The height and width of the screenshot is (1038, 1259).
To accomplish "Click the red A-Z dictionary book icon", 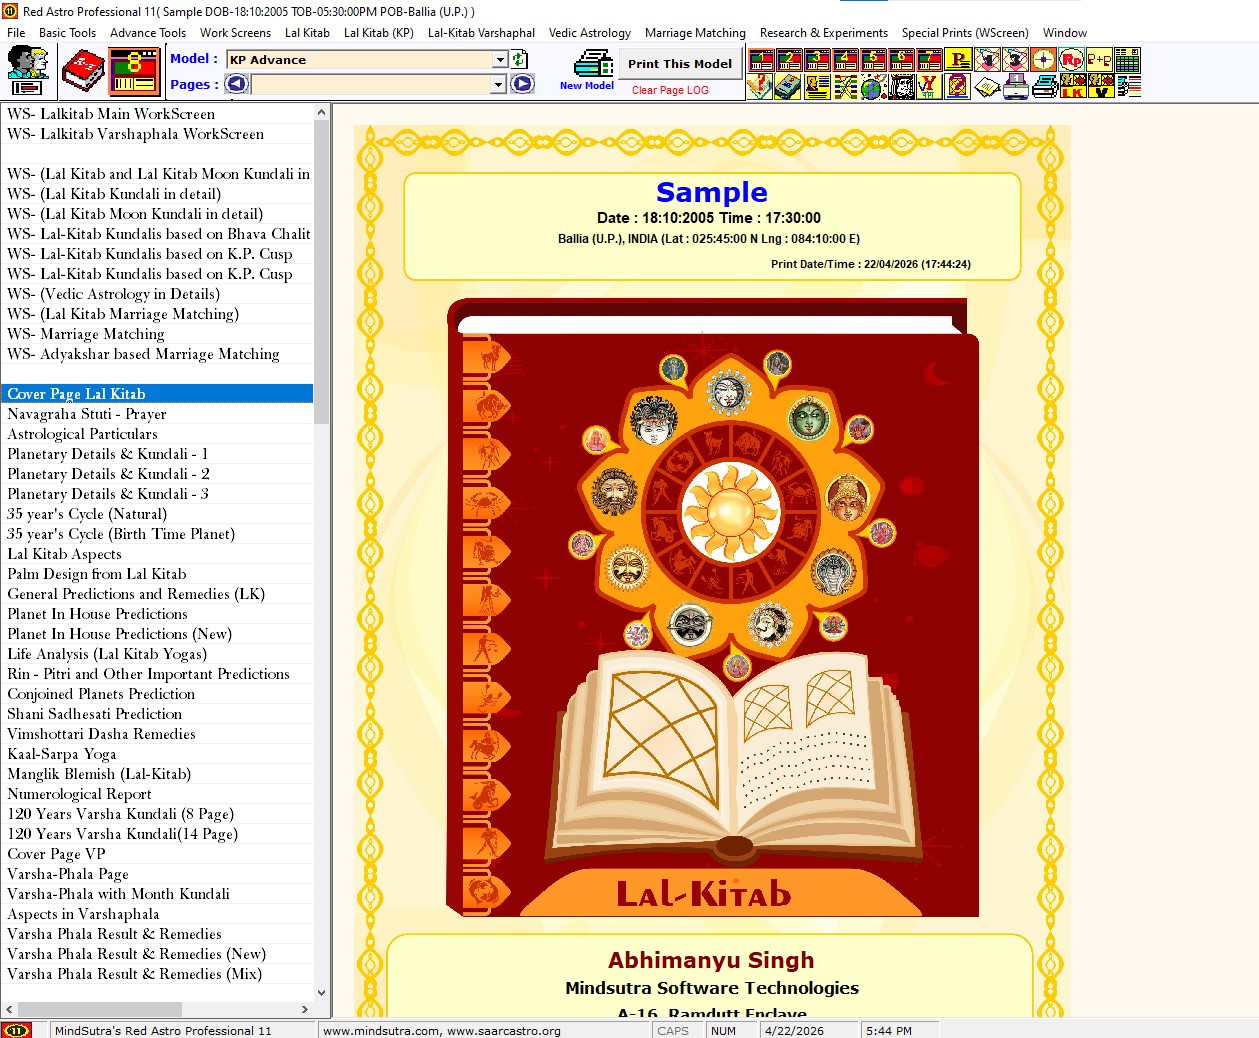I will [x=83, y=72].
